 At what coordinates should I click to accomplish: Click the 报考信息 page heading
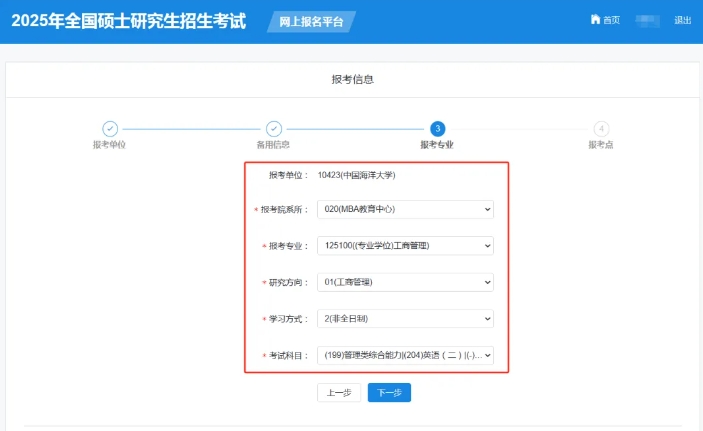[x=352, y=79]
